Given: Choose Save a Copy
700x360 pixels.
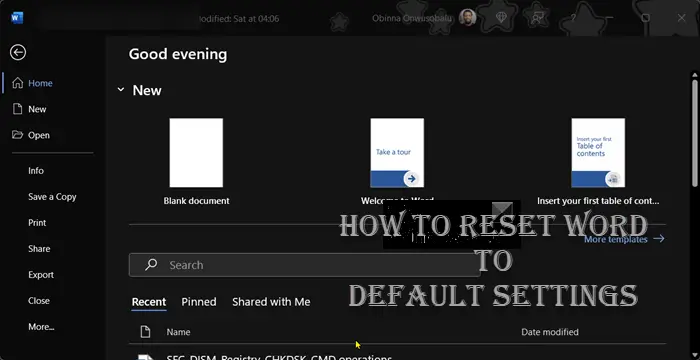Looking at the screenshot, I should tap(52, 197).
